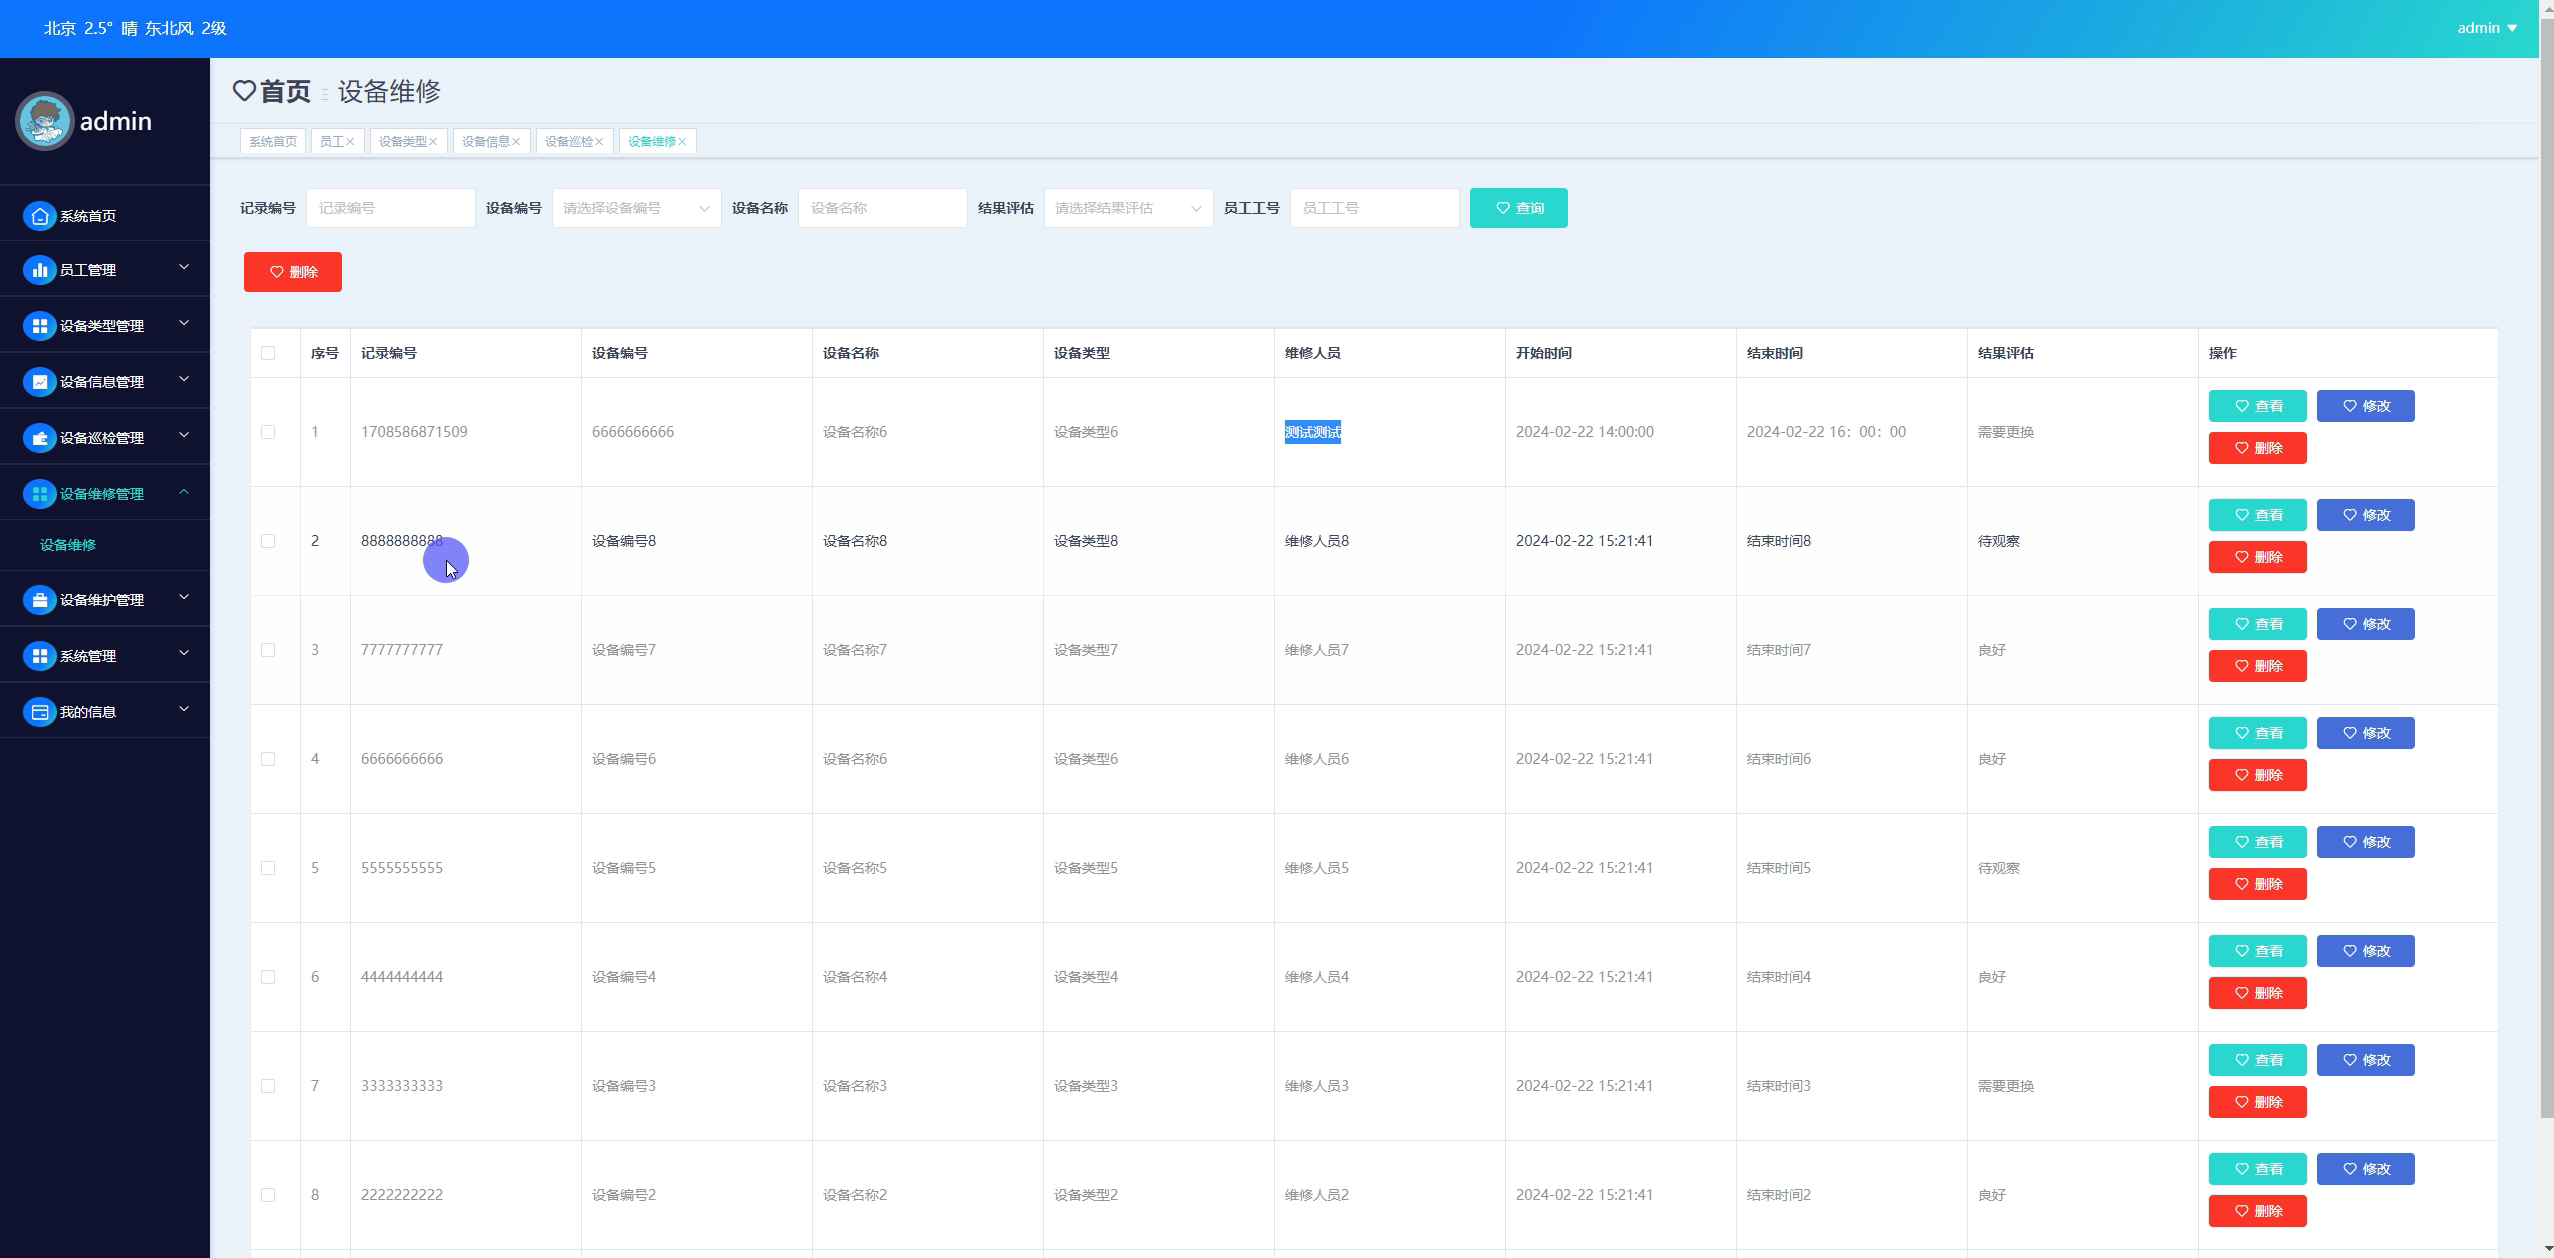The width and height of the screenshot is (2554, 1258).
Task: Switch to the 设备信息 tab
Action: coord(485,142)
